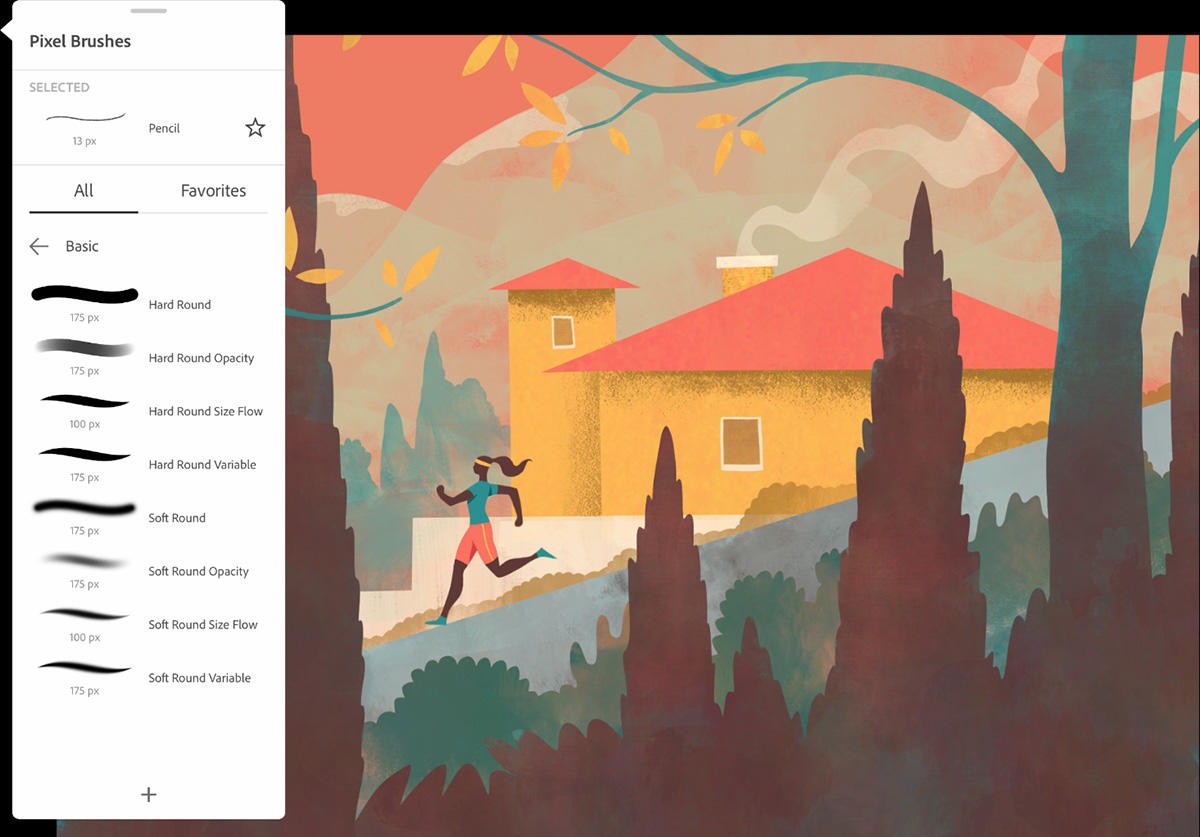Click the Hard Round Opacity stroke preview
This screenshot has width=1200, height=837.
click(84, 348)
